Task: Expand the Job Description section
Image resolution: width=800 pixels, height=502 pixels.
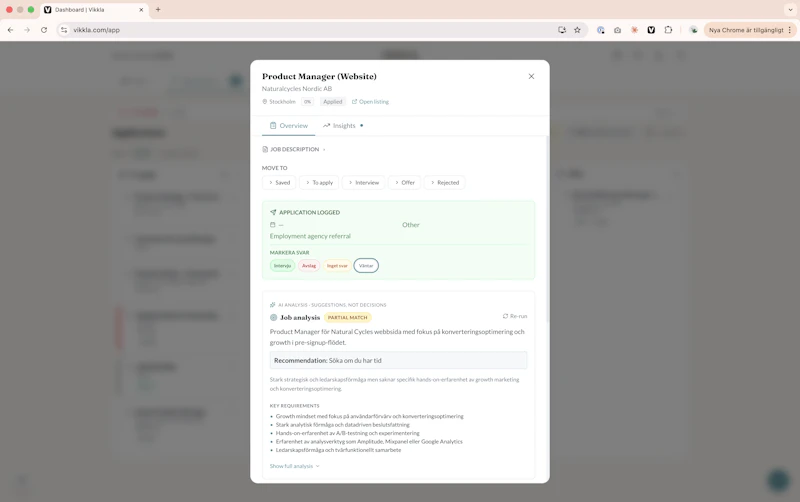Action: [x=294, y=149]
